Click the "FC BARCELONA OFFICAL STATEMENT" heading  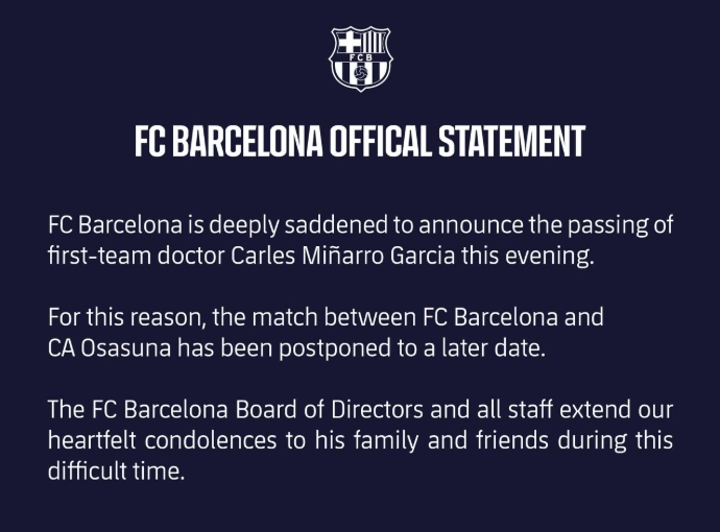pos(360,142)
